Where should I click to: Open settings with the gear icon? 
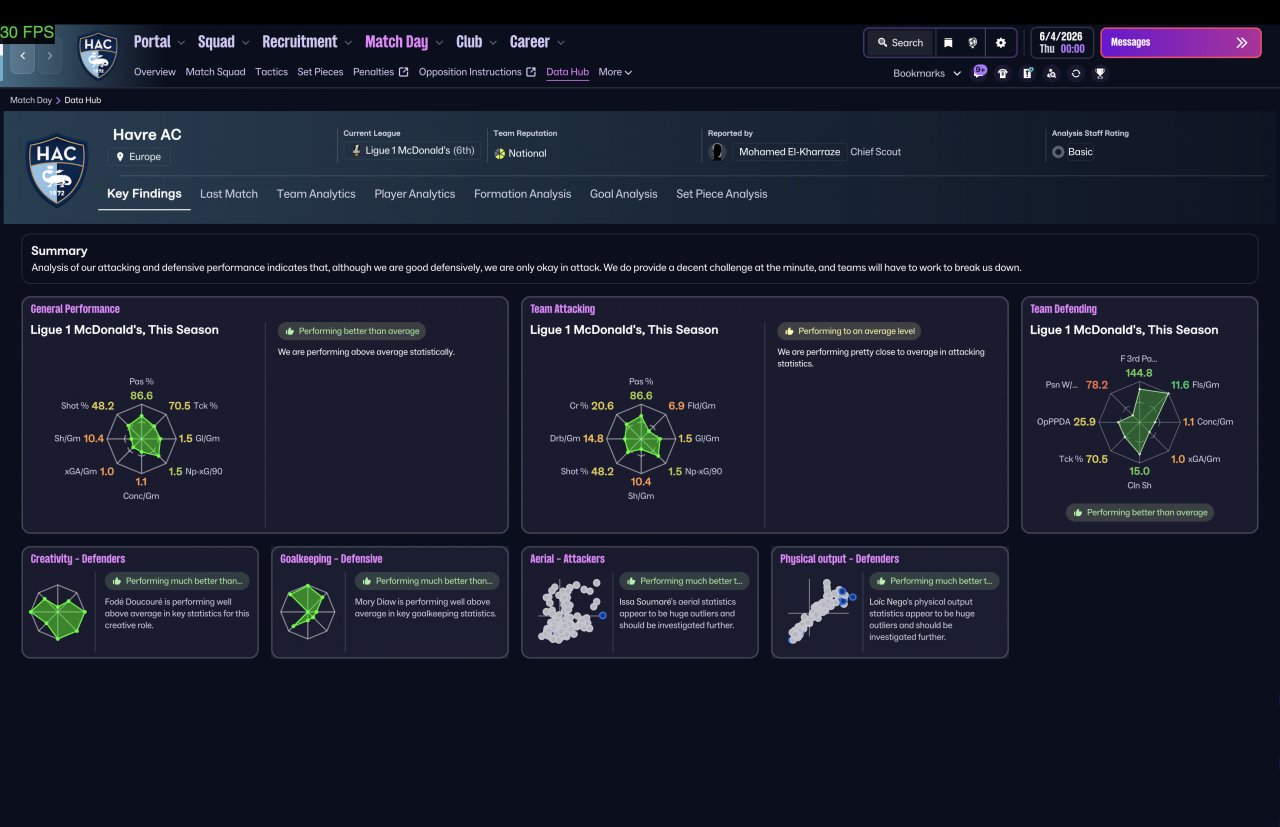pos(1001,43)
